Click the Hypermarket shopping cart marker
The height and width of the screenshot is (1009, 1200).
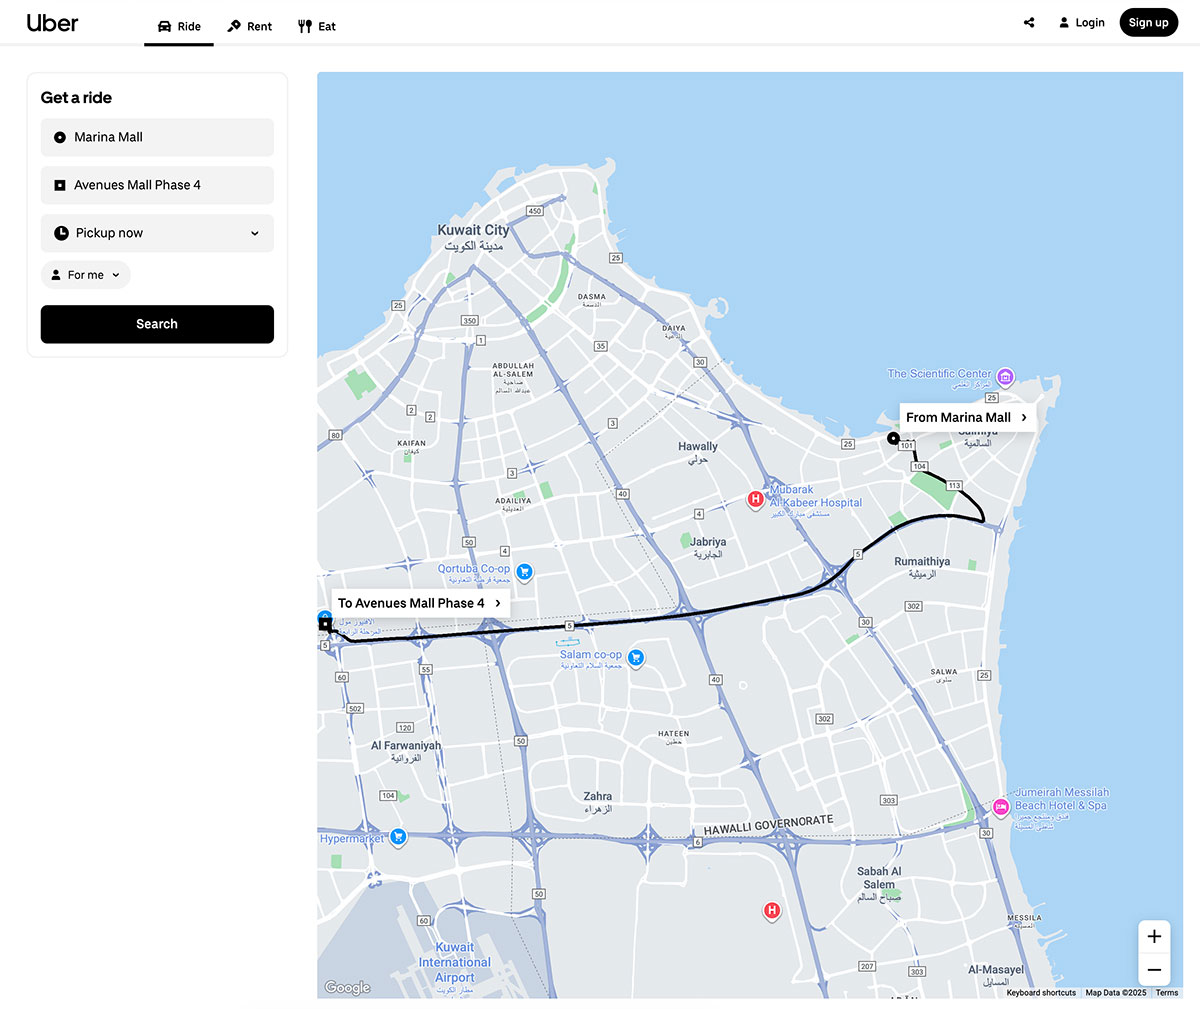coord(398,836)
